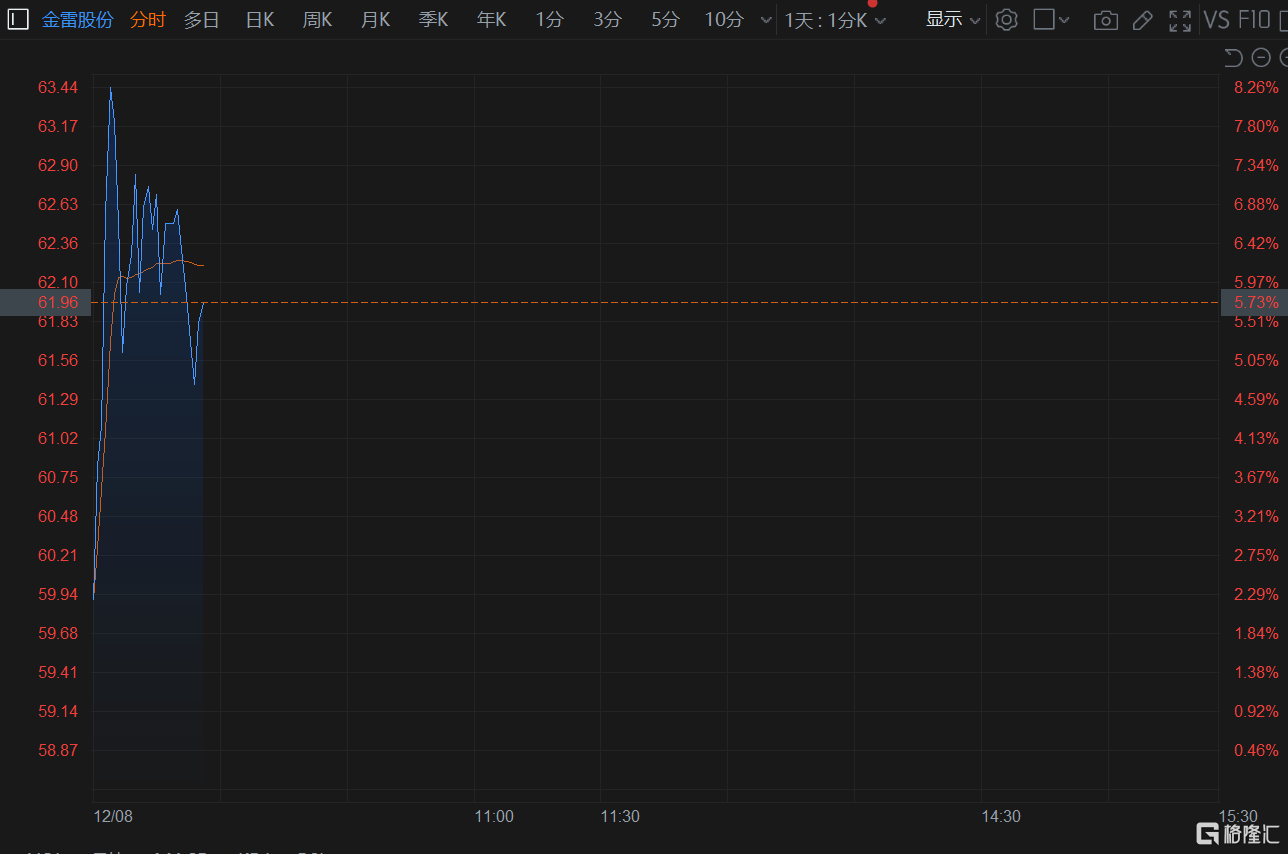Zoom out using the minus circle icon
Image resolution: width=1288 pixels, height=854 pixels.
click(x=1261, y=58)
